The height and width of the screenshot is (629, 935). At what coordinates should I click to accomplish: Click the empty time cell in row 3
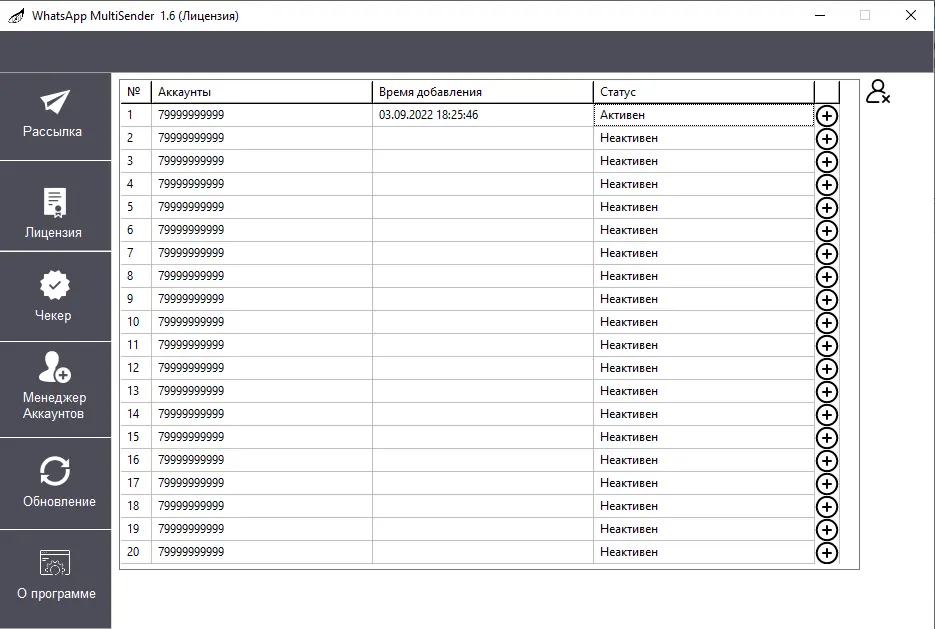tap(483, 161)
